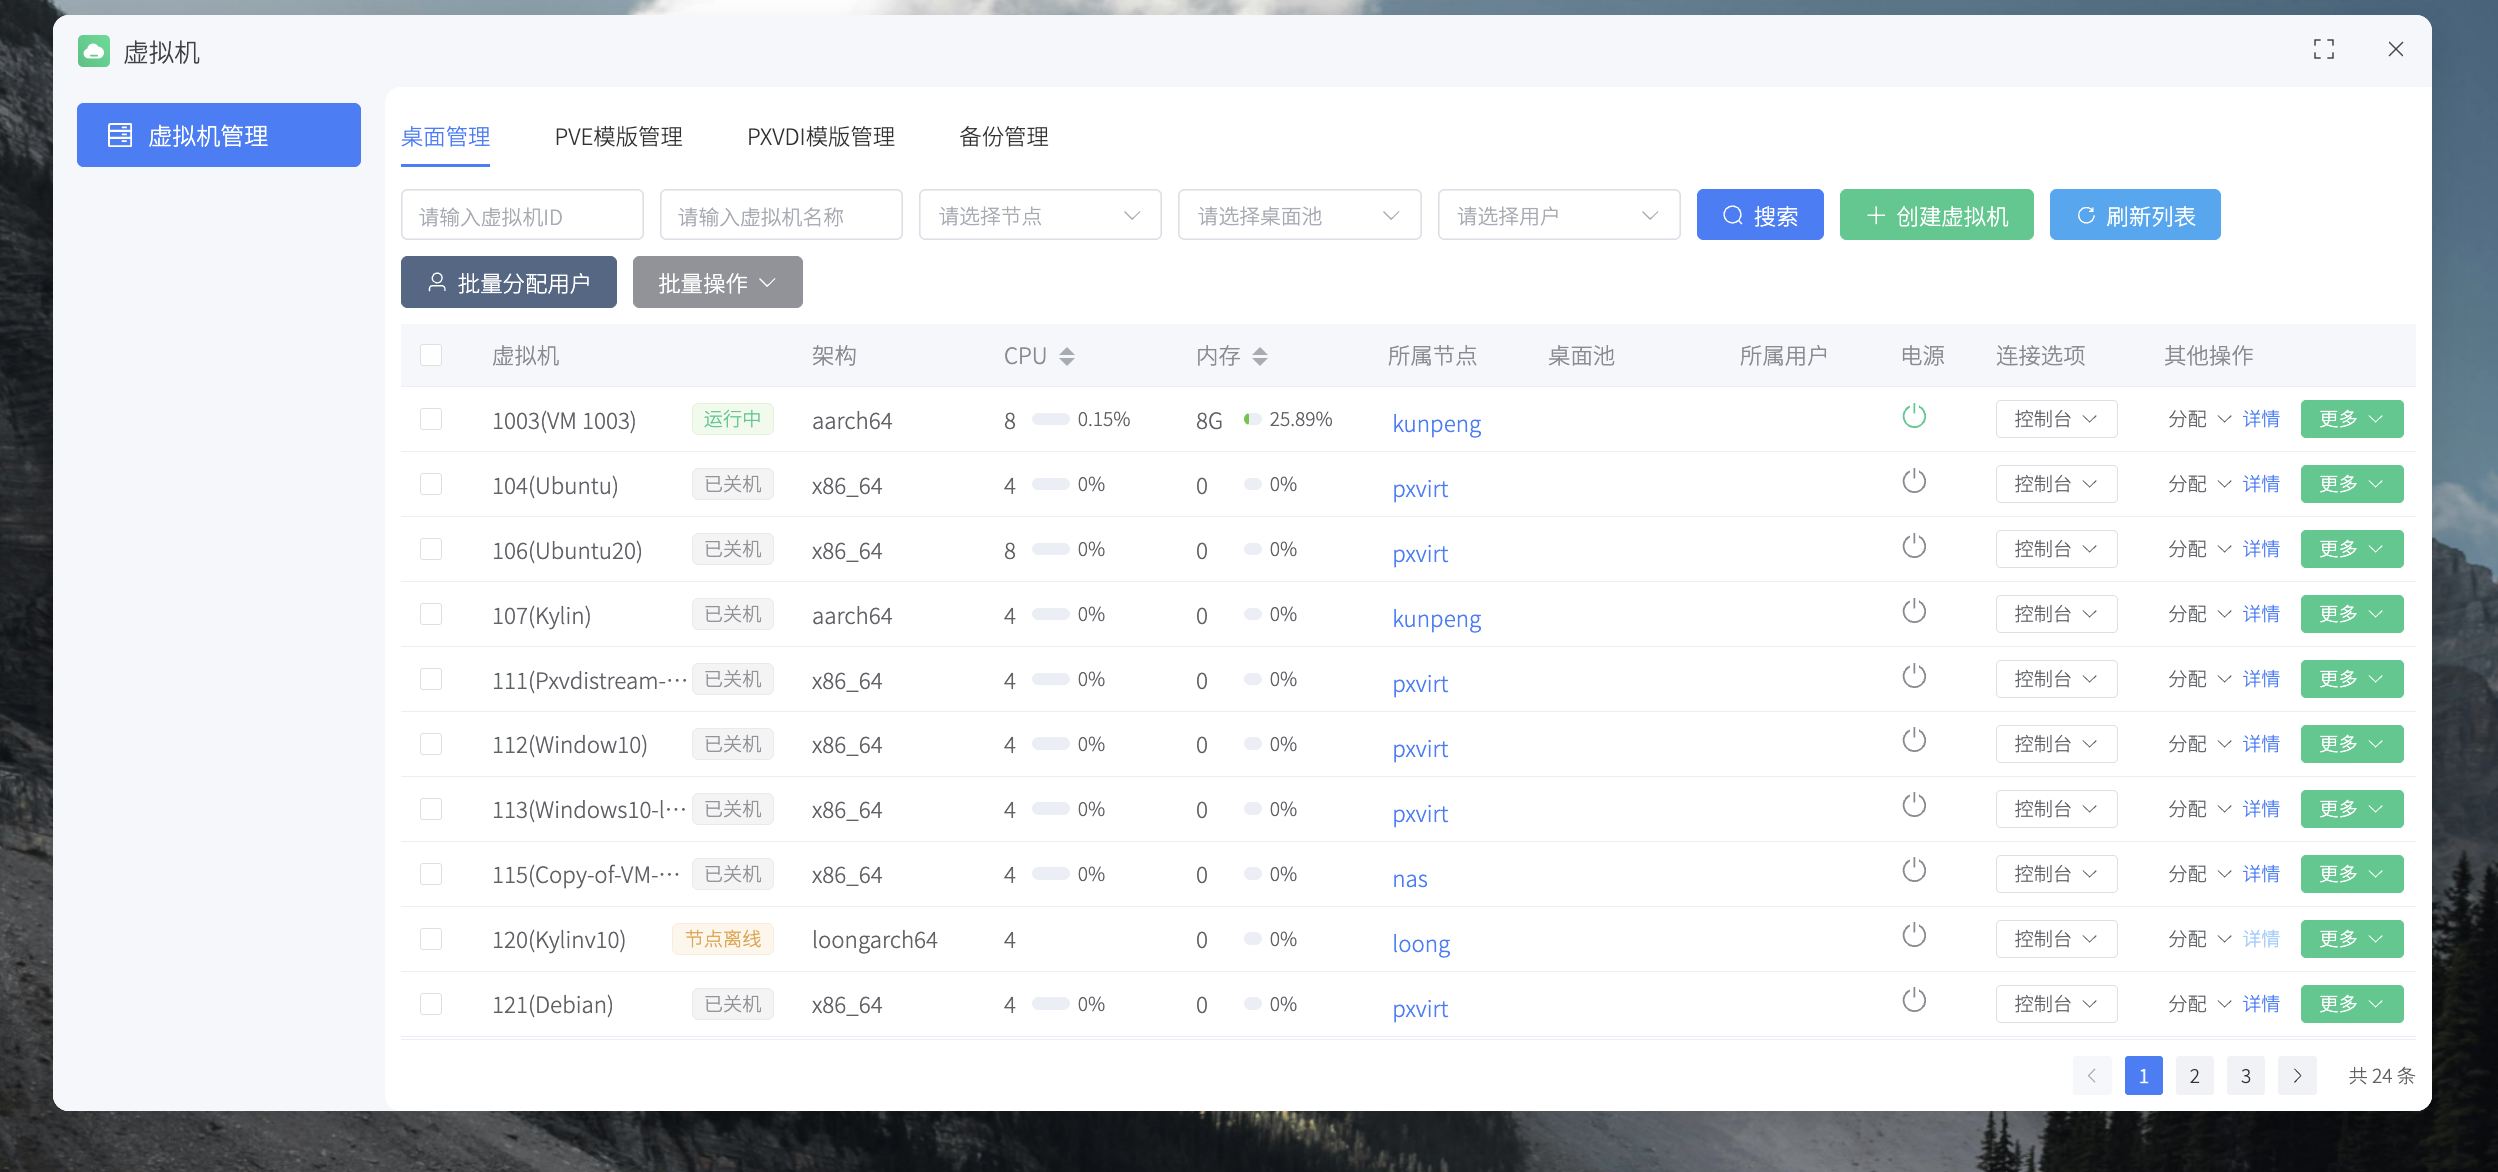
Task: Select all rows with header checkbox
Action: pos(431,355)
